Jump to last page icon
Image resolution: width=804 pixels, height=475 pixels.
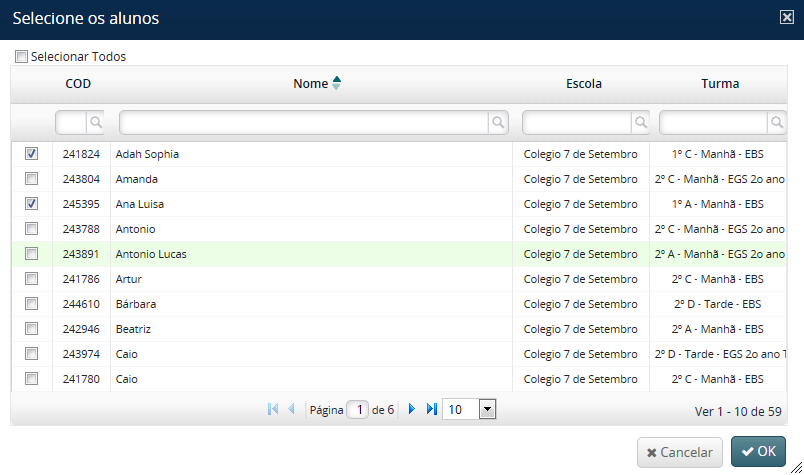click(x=431, y=409)
